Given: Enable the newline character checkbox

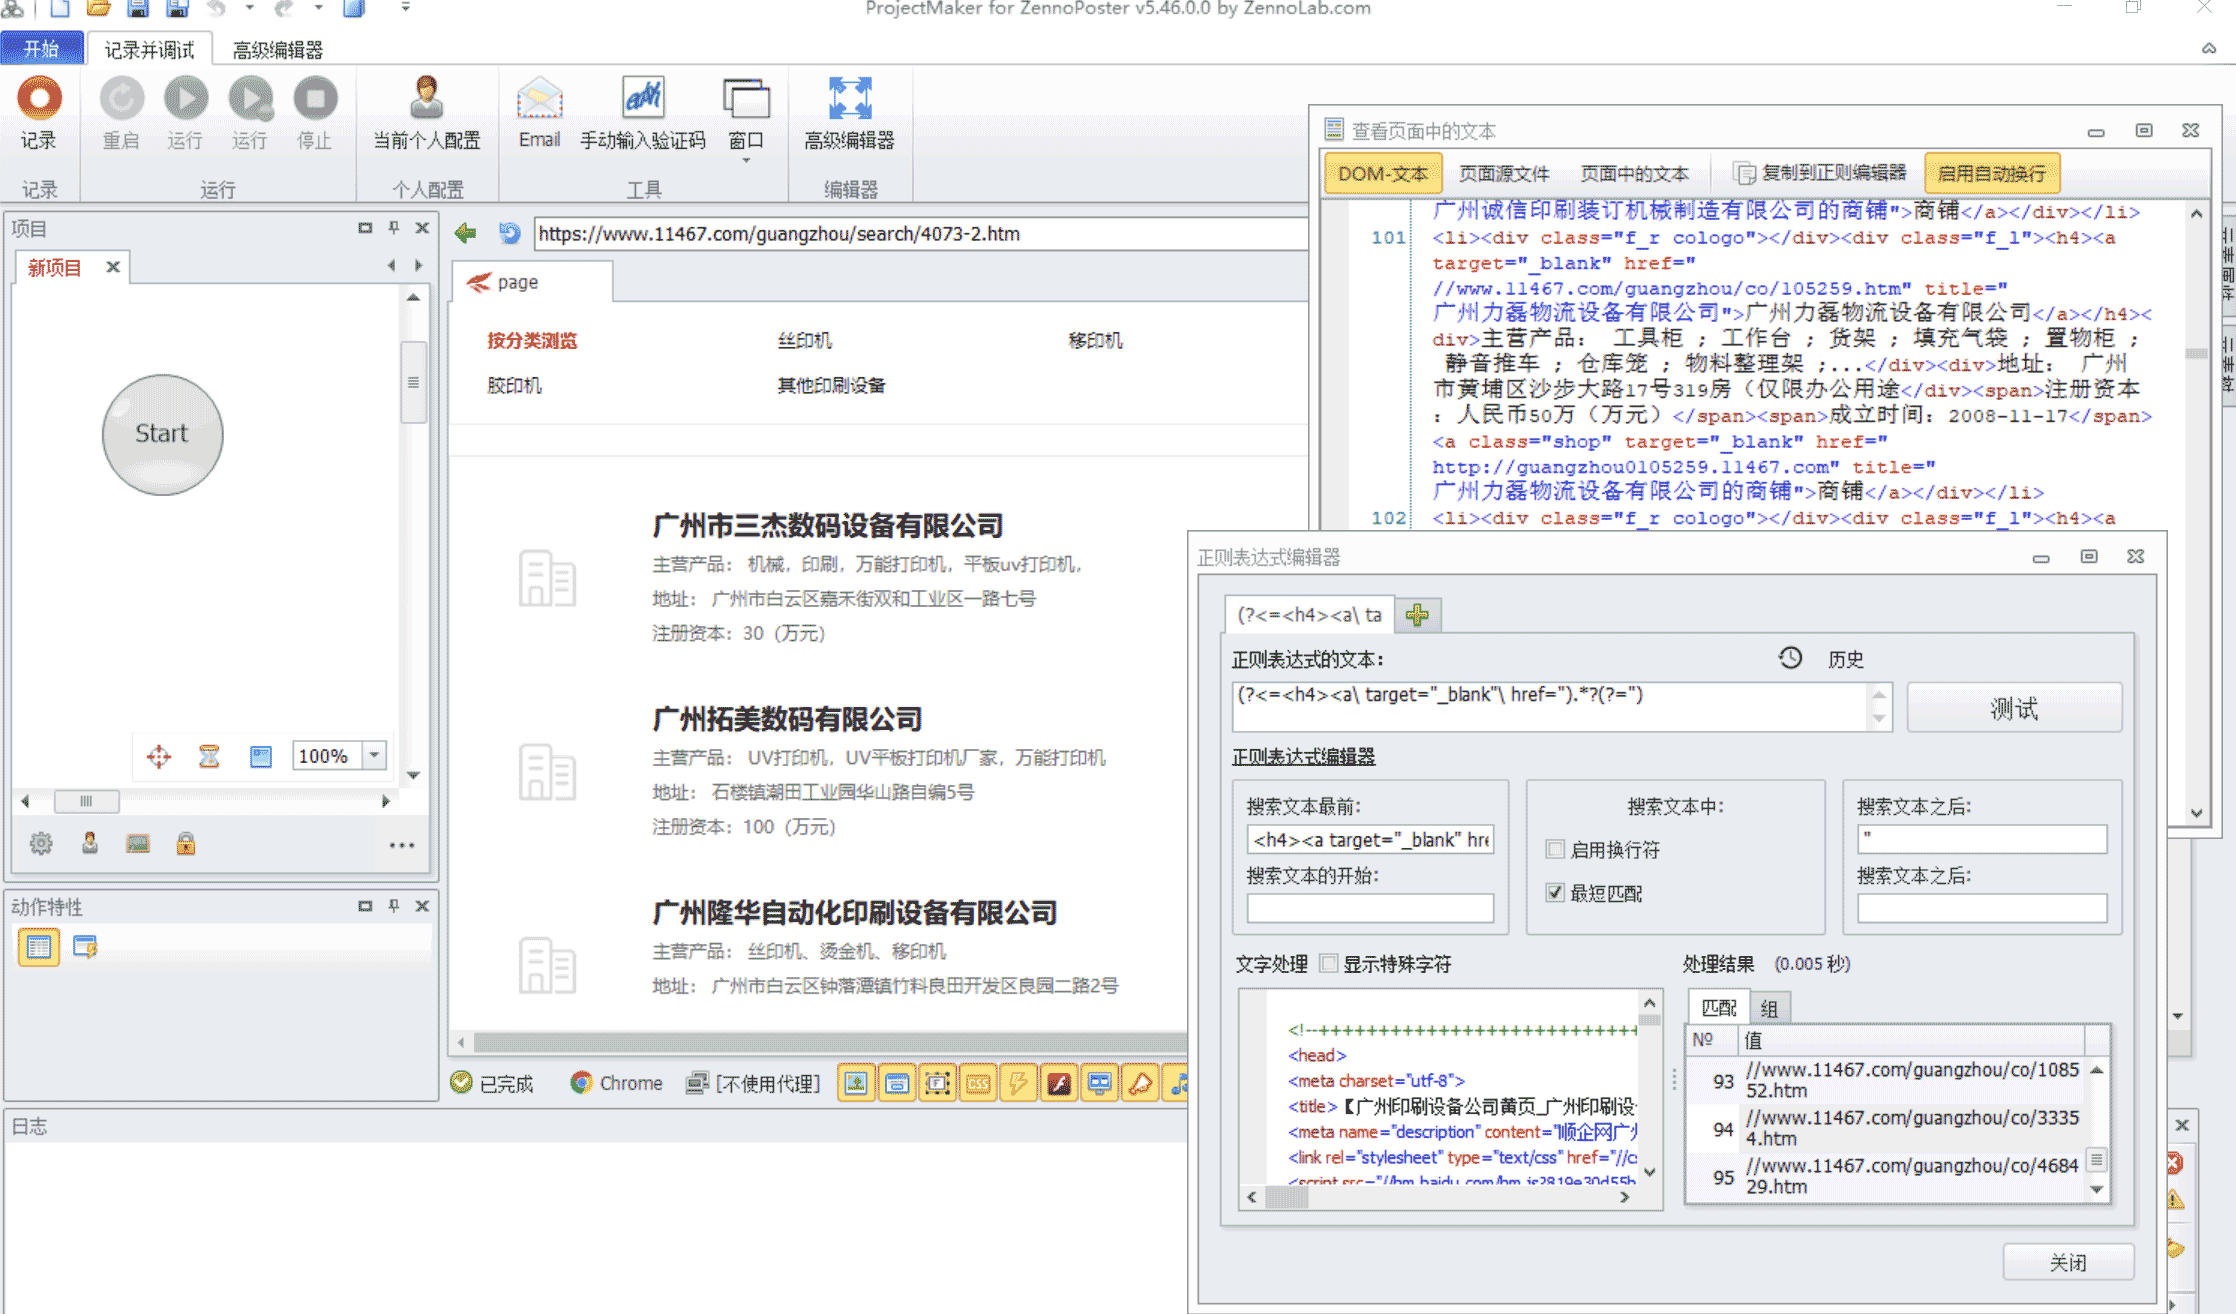Looking at the screenshot, I should (x=1555, y=849).
